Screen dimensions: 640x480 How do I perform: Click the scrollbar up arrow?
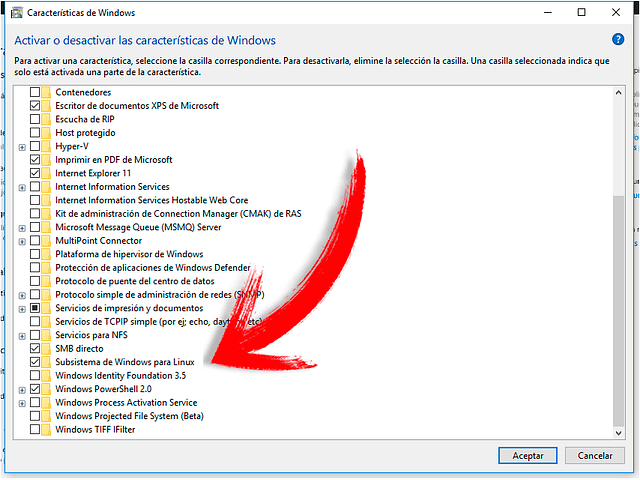(618, 93)
